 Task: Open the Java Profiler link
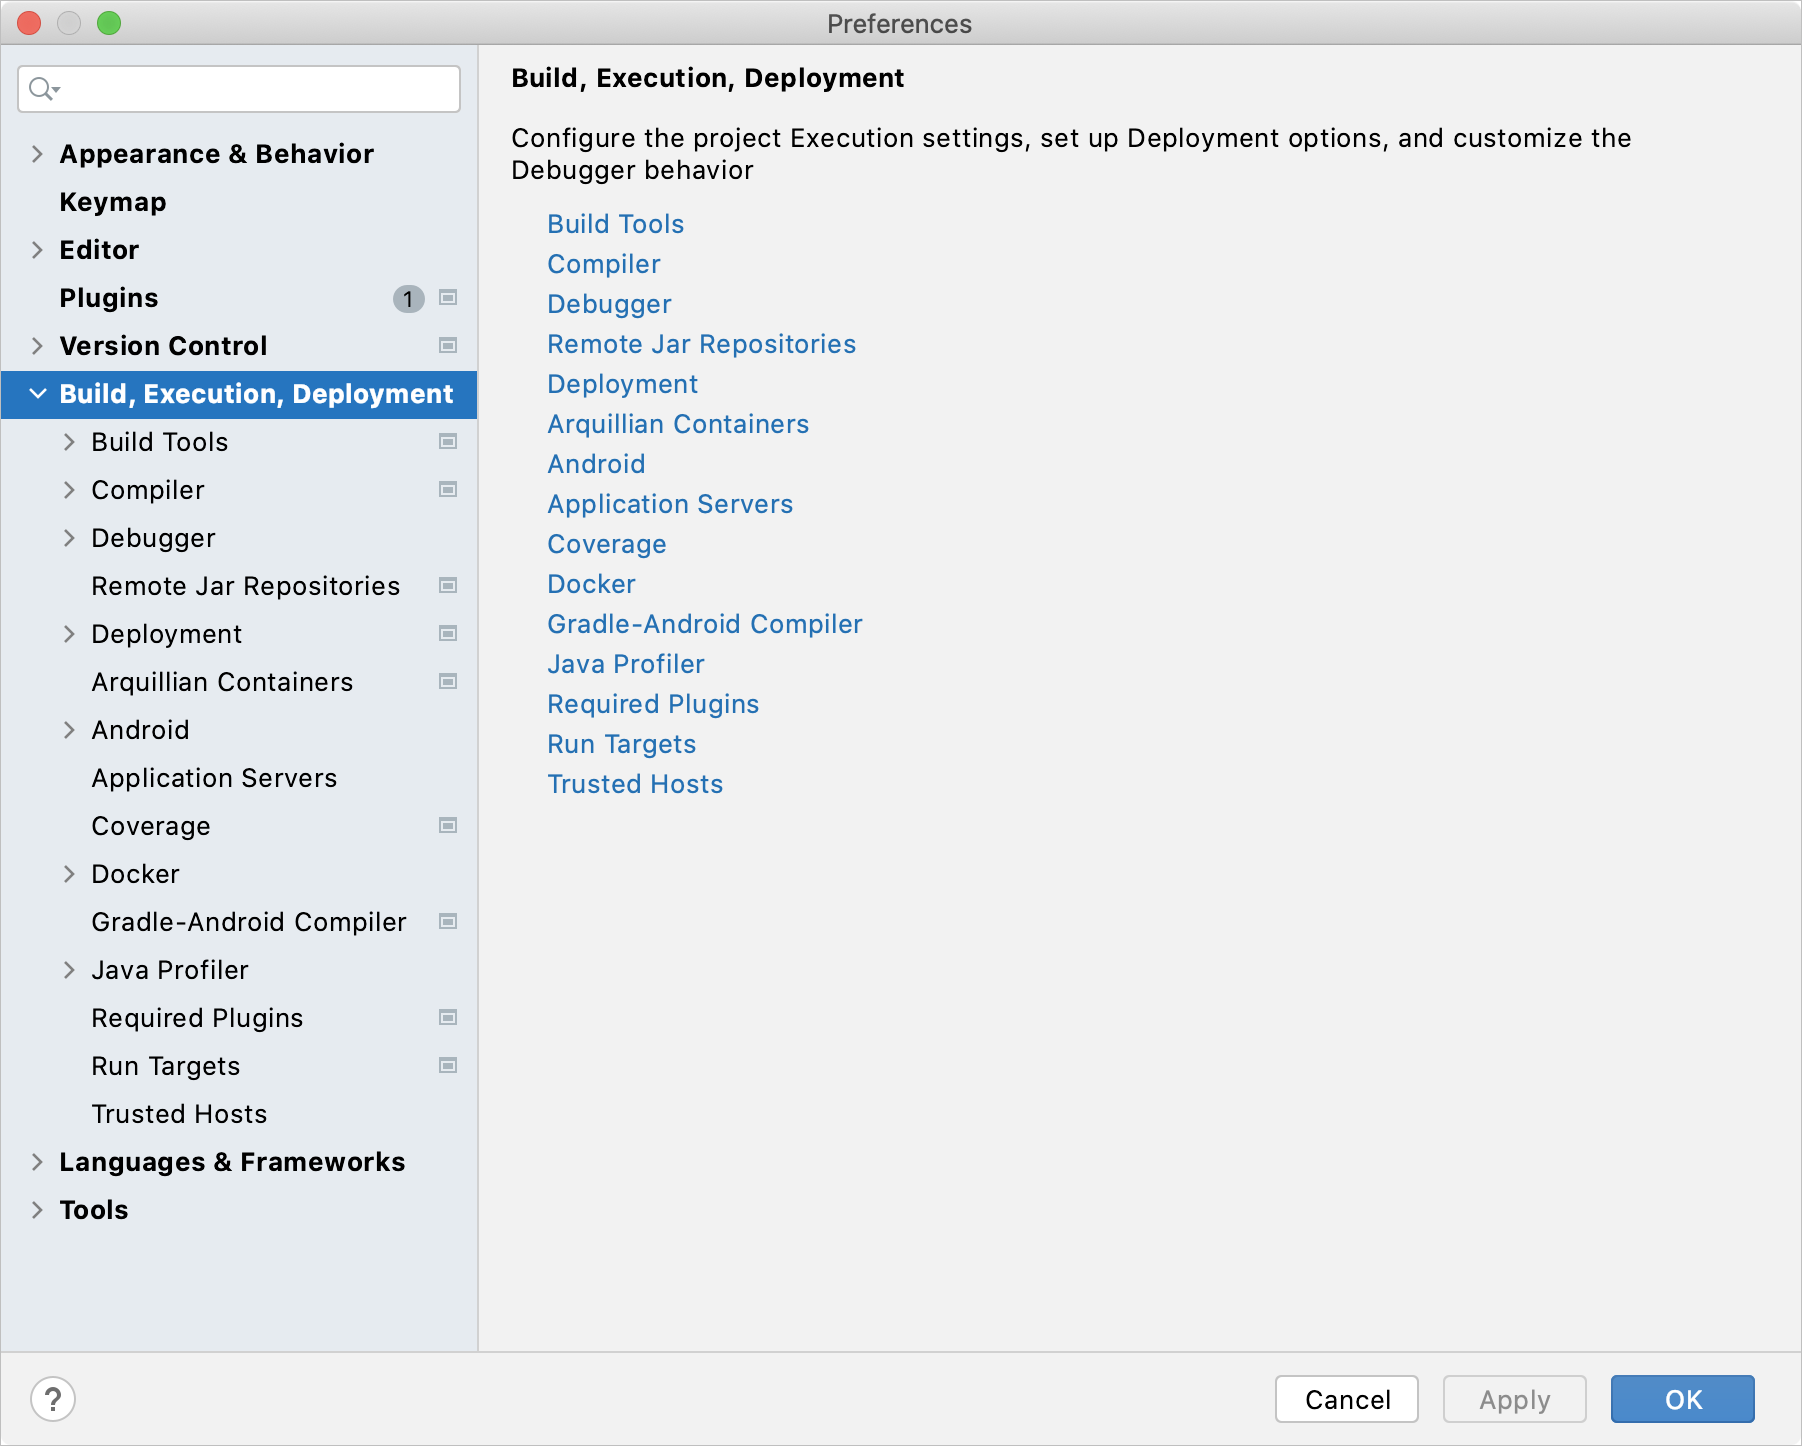pyautogui.click(x=625, y=664)
